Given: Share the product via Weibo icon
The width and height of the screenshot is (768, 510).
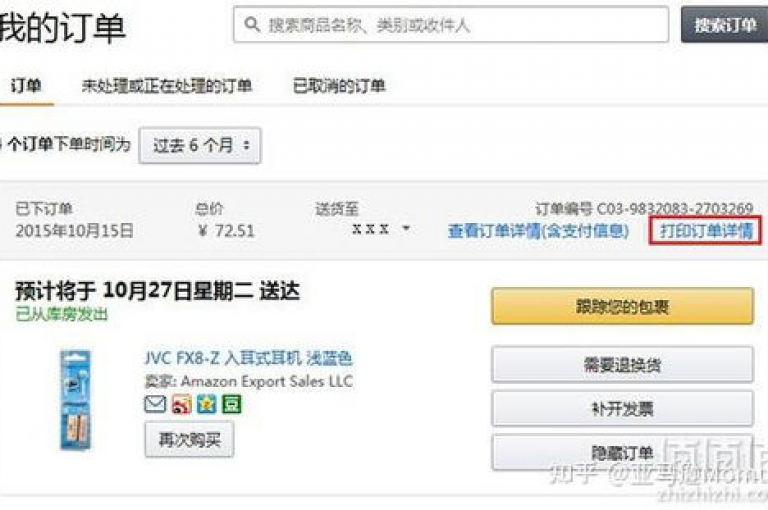Looking at the screenshot, I should [182, 404].
